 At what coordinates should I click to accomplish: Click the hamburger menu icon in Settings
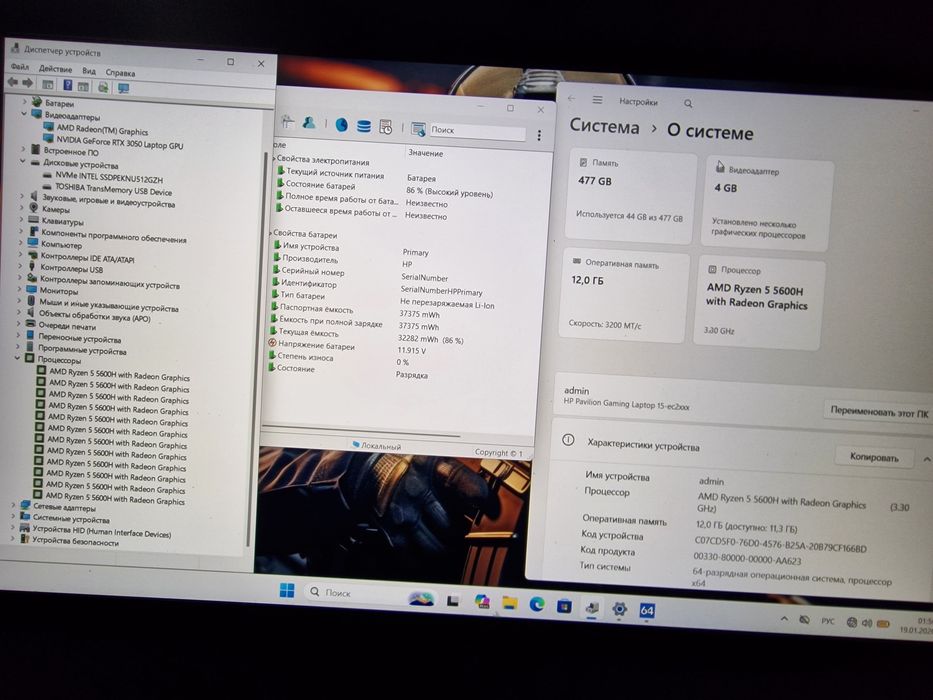point(597,100)
